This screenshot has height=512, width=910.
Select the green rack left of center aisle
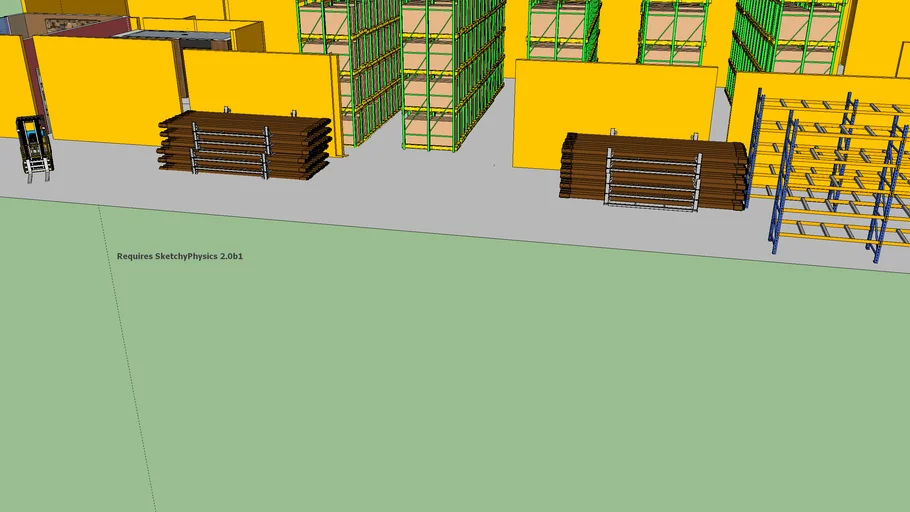pos(352,60)
